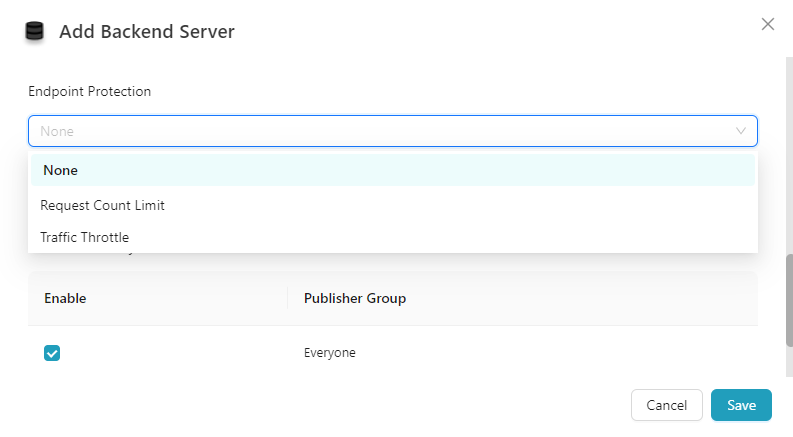Screen dimensions: 793x437
Task: Click the empty area left of Cancel
Action: 330,405
